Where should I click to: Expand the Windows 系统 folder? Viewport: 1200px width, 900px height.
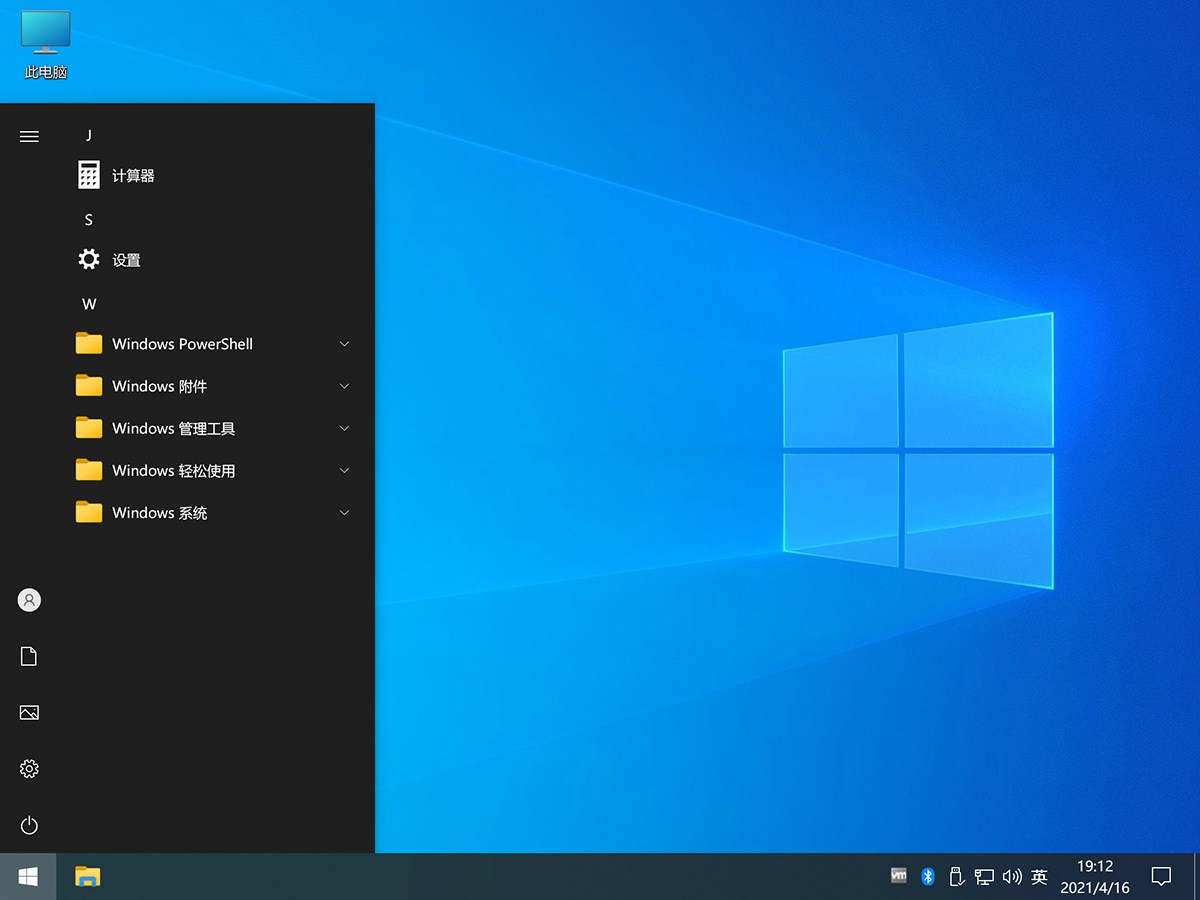point(160,513)
